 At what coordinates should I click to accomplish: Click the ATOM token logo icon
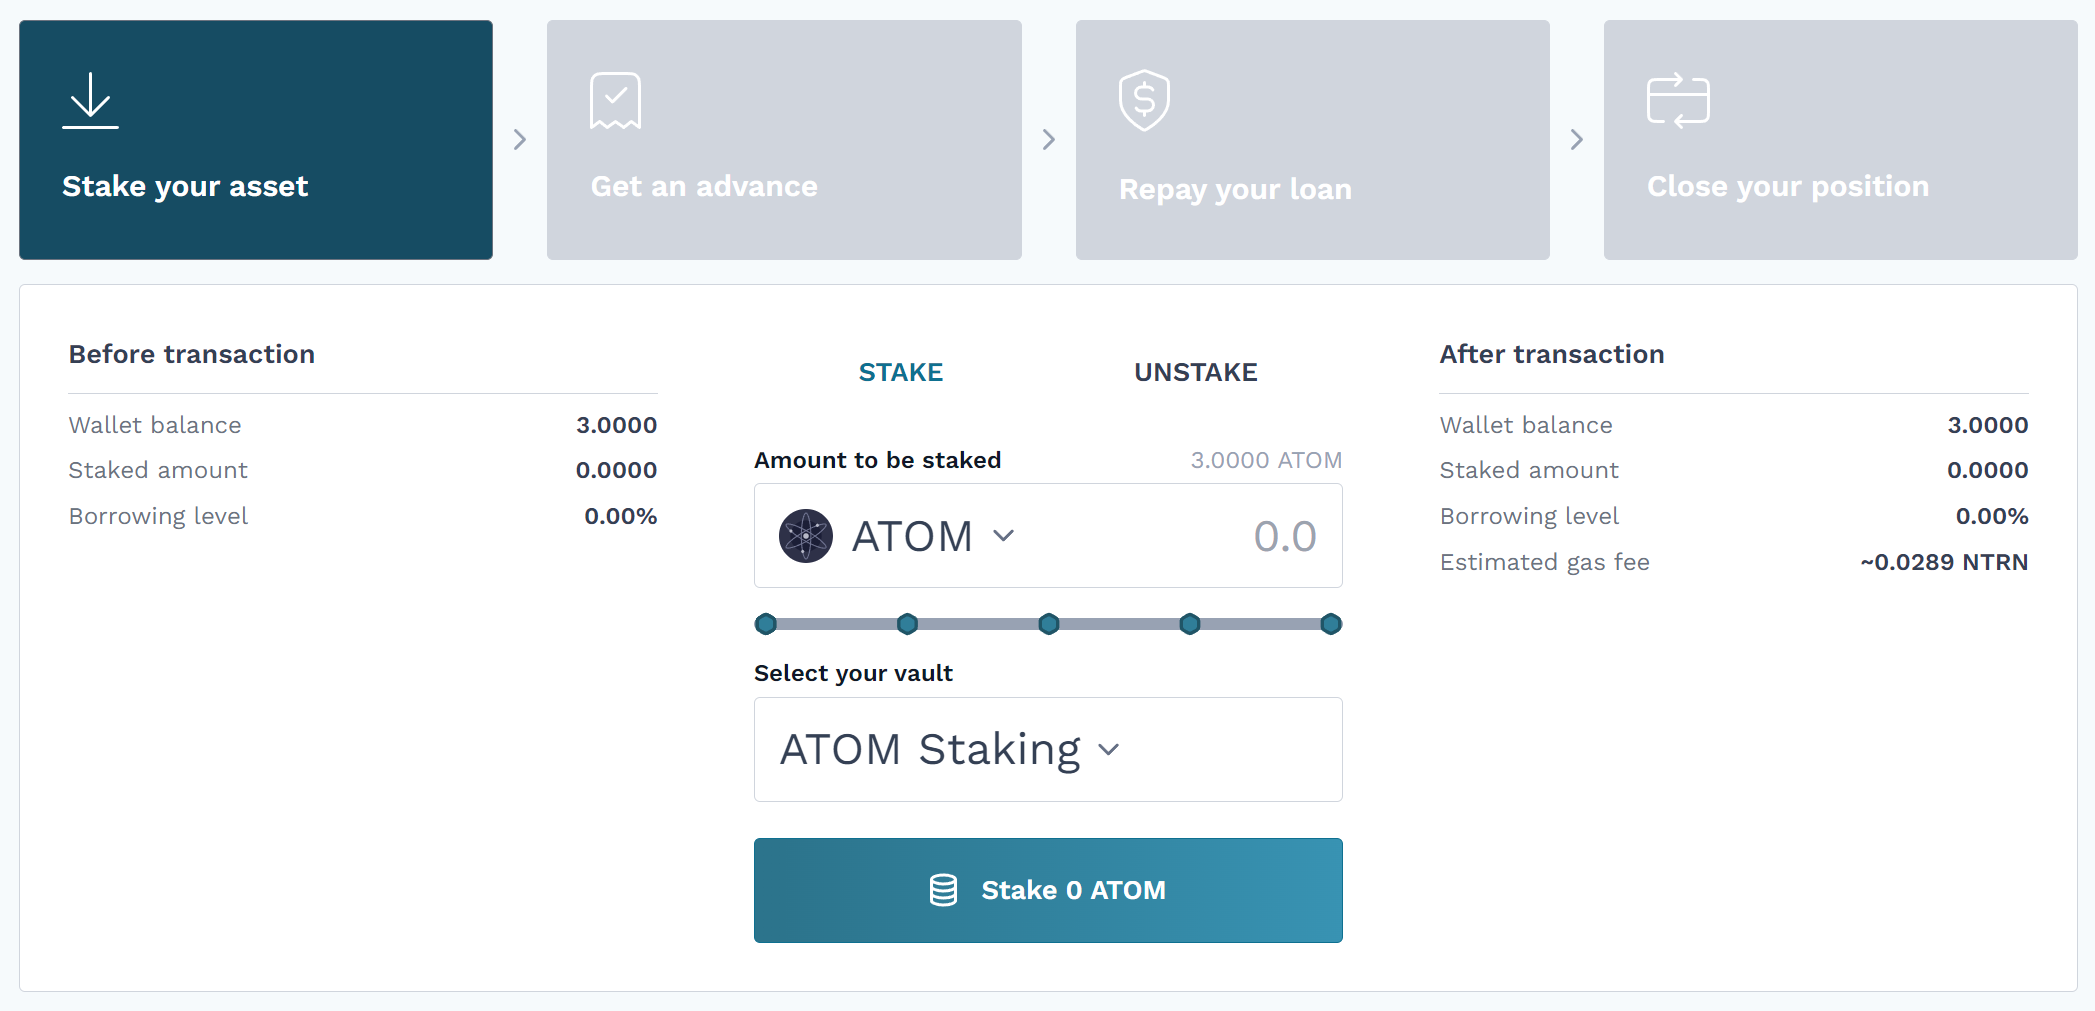click(806, 536)
